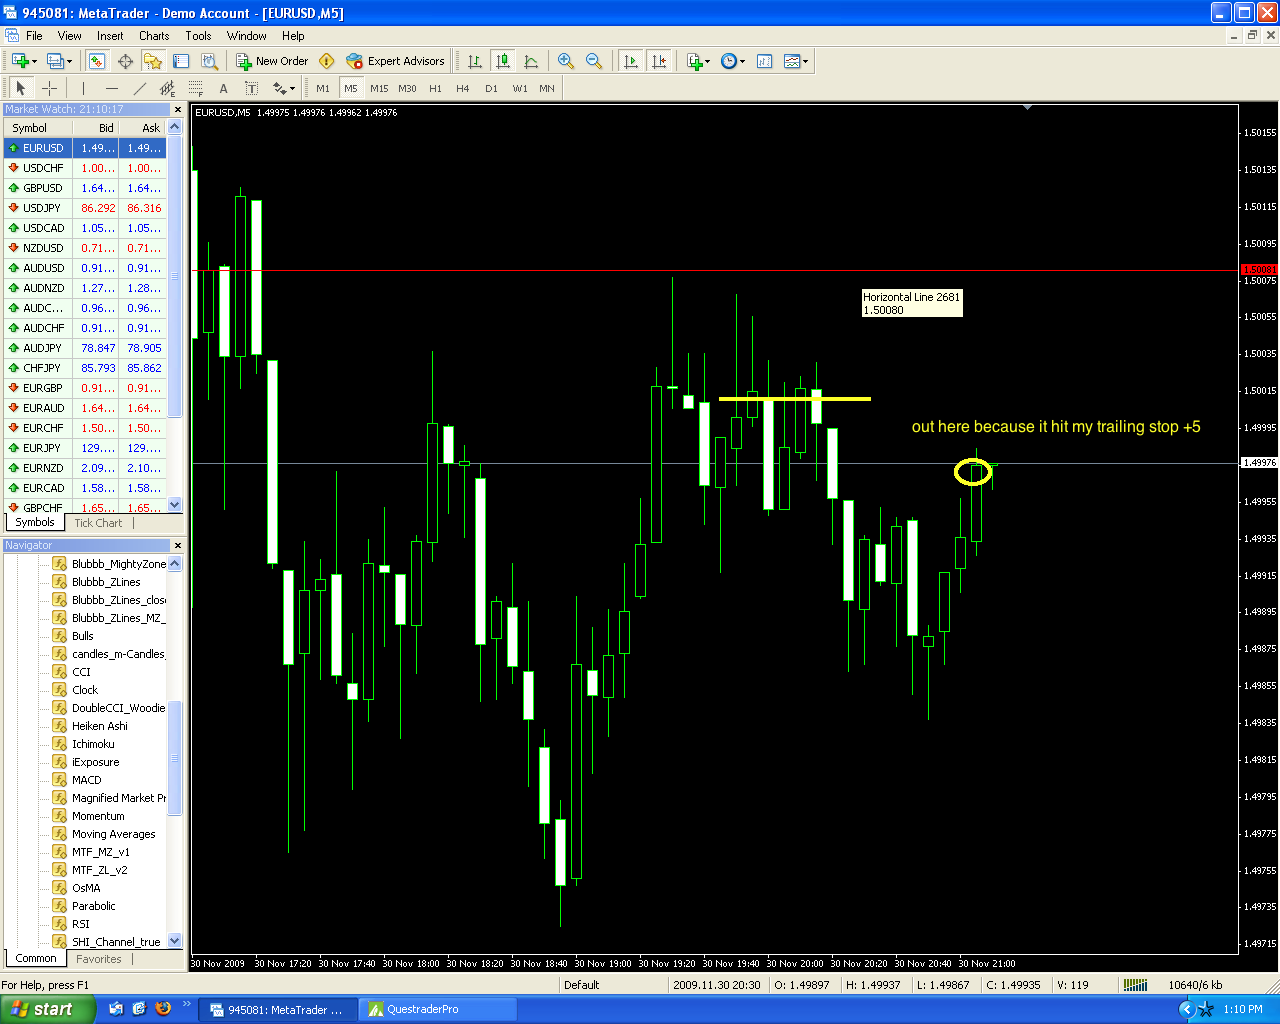Open the Charts menu

pos(154,36)
